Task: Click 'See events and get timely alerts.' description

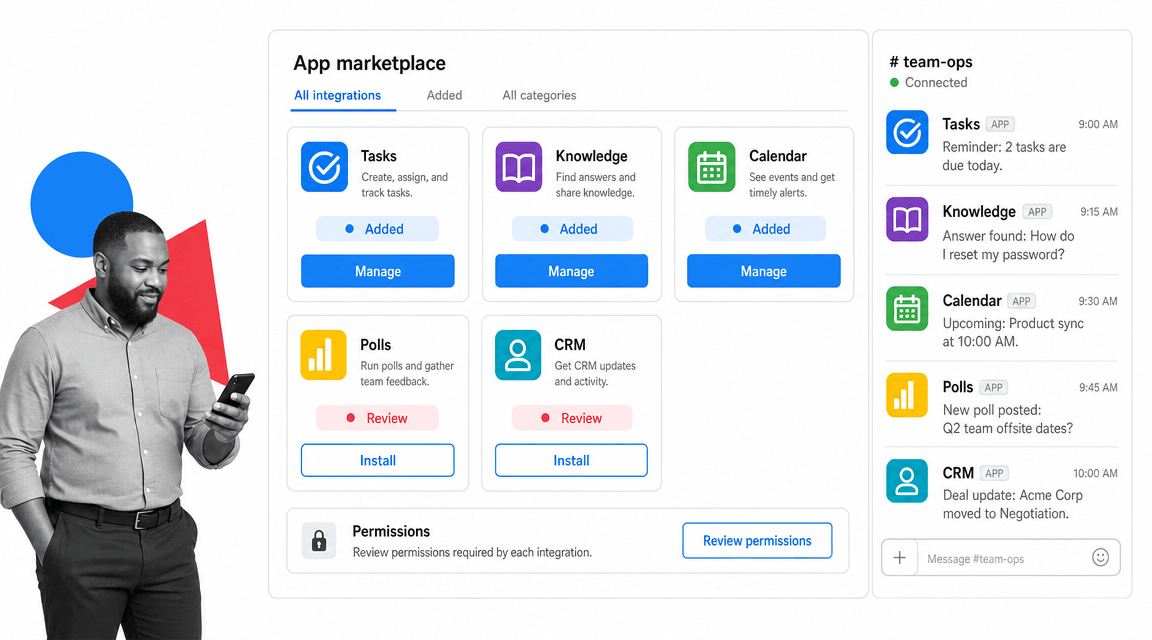Action: pos(792,185)
